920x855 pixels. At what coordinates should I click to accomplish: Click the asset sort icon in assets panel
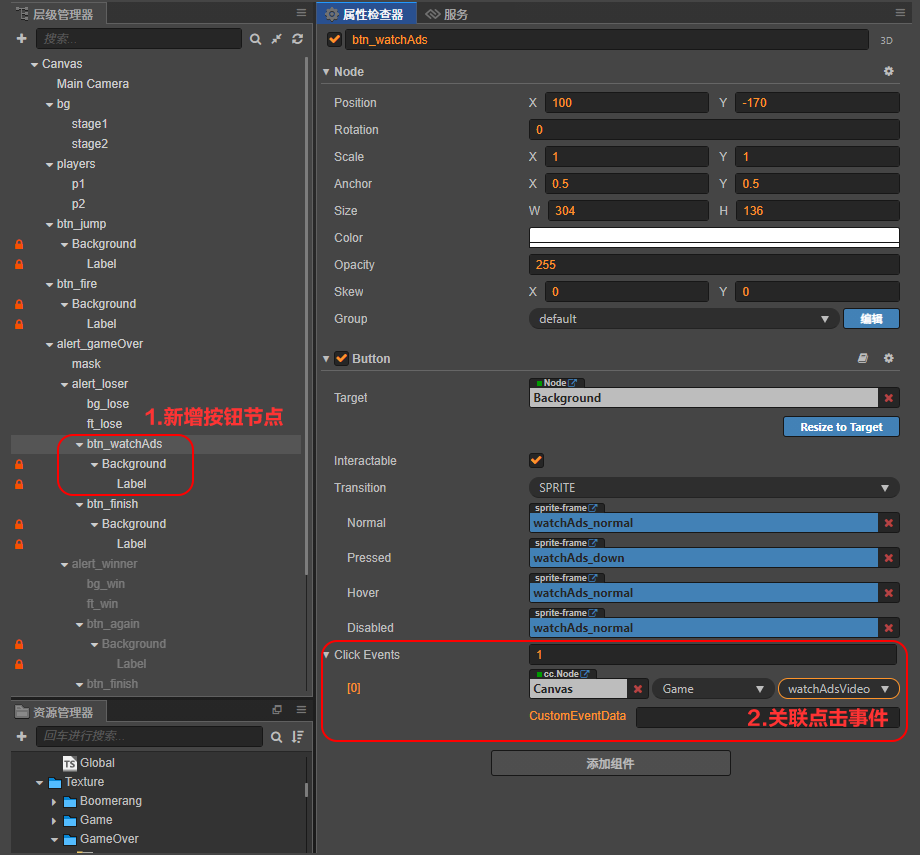tap(297, 737)
